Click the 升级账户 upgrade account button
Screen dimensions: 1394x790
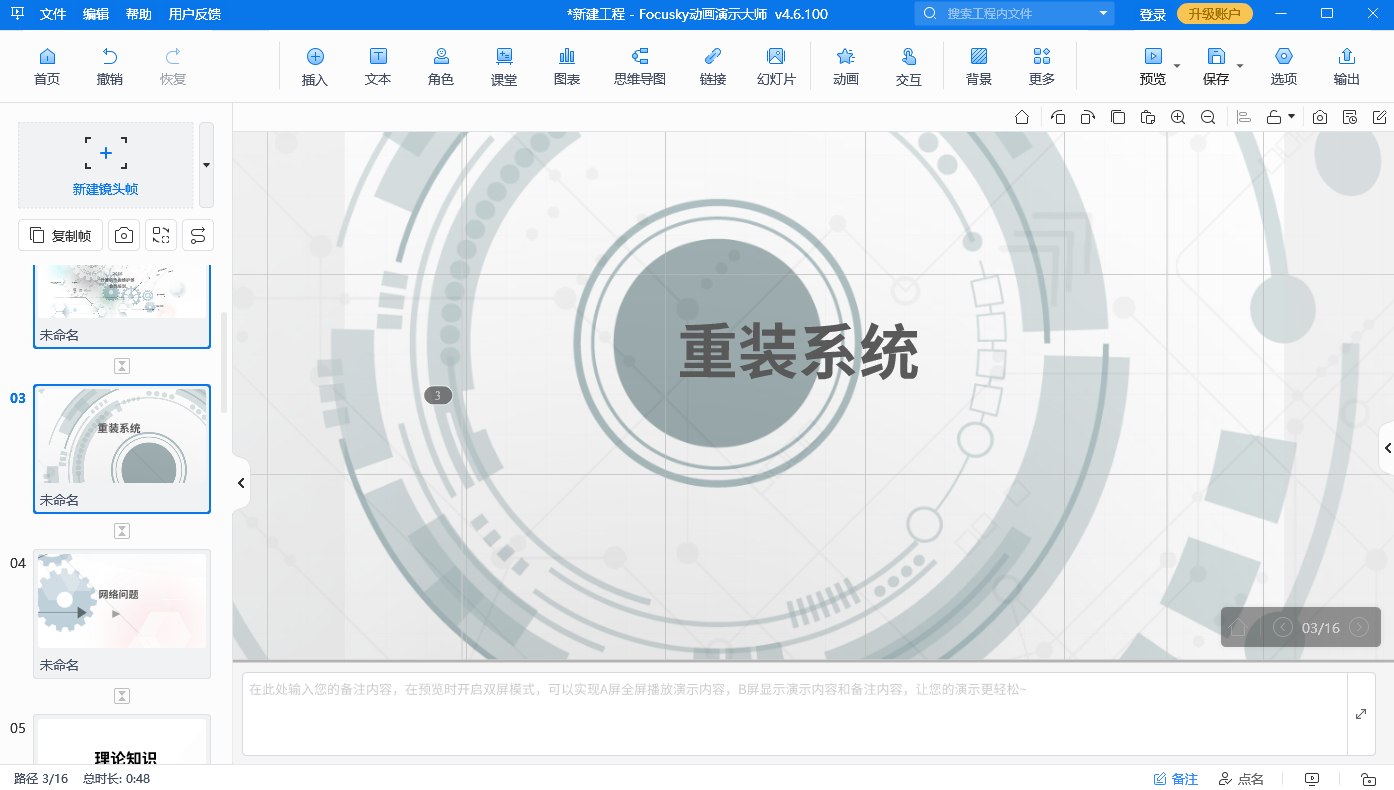pos(1215,14)
